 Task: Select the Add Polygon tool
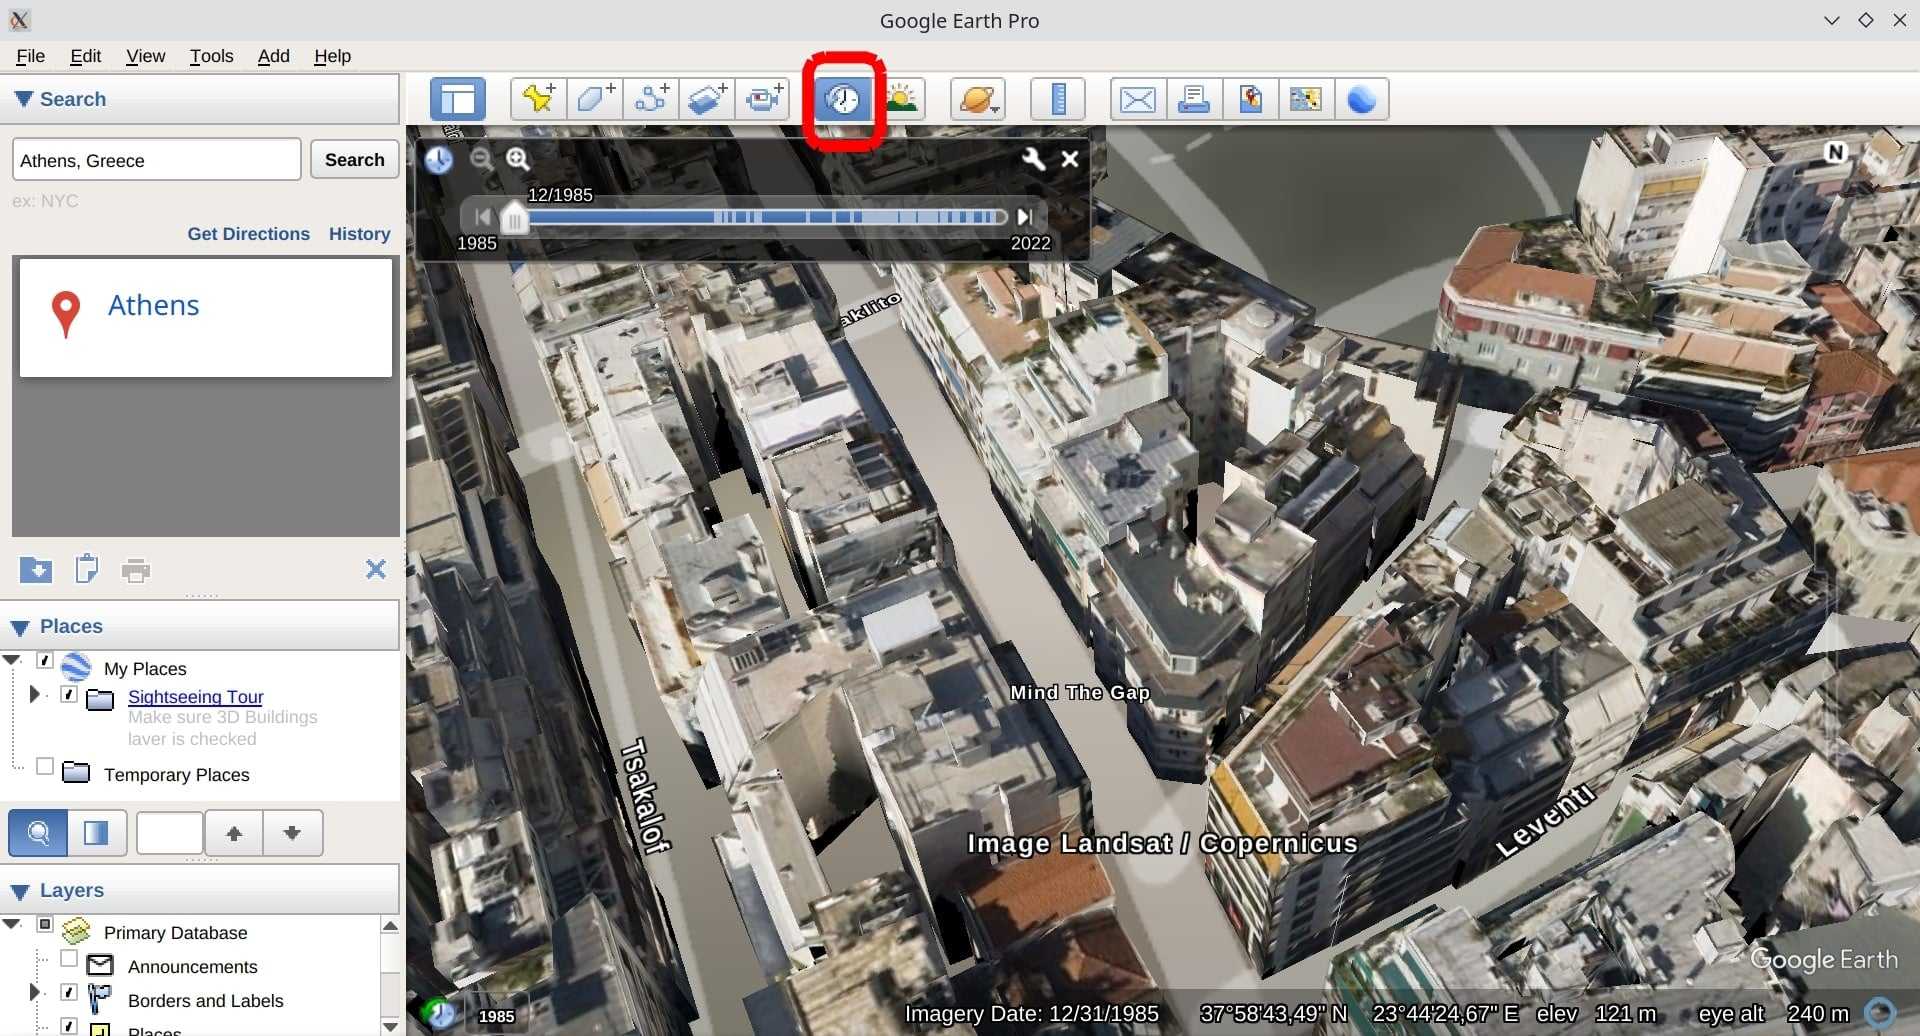(594, 99)
